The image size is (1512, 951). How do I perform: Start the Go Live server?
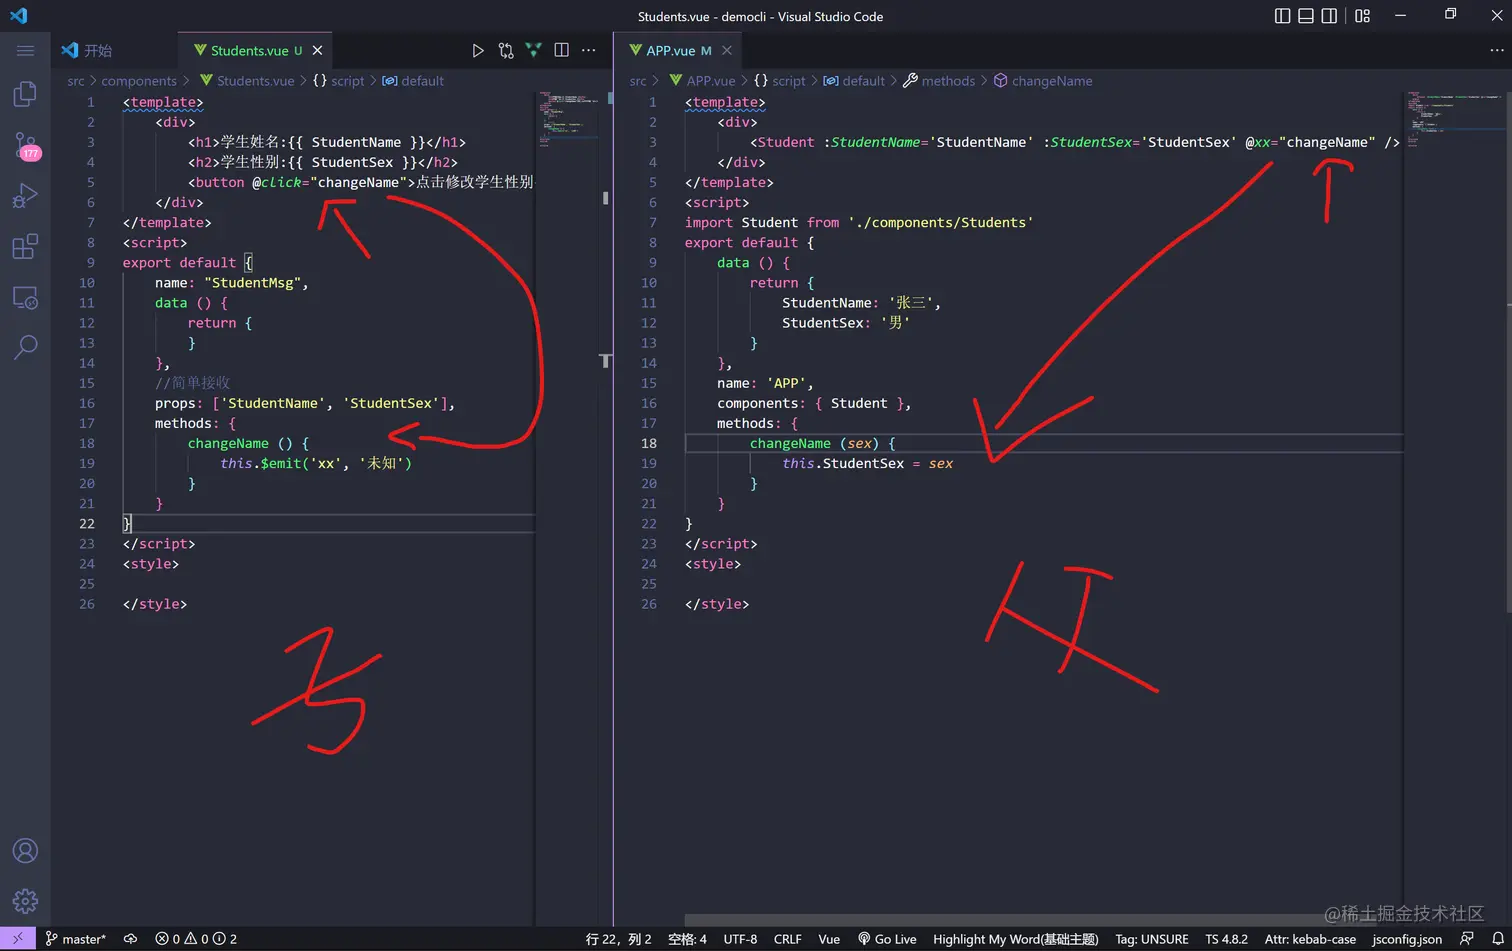coord(887,939)
